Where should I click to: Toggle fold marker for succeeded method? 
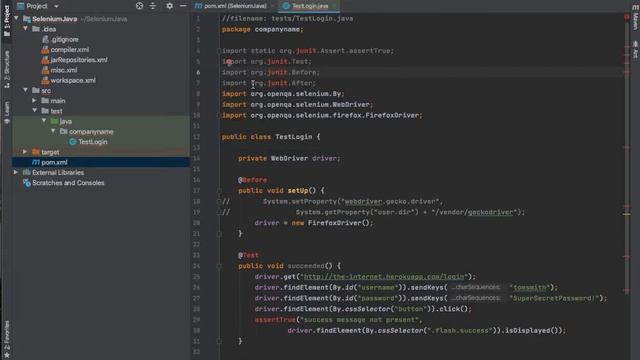pyautogui.click(x=219, y=266)
